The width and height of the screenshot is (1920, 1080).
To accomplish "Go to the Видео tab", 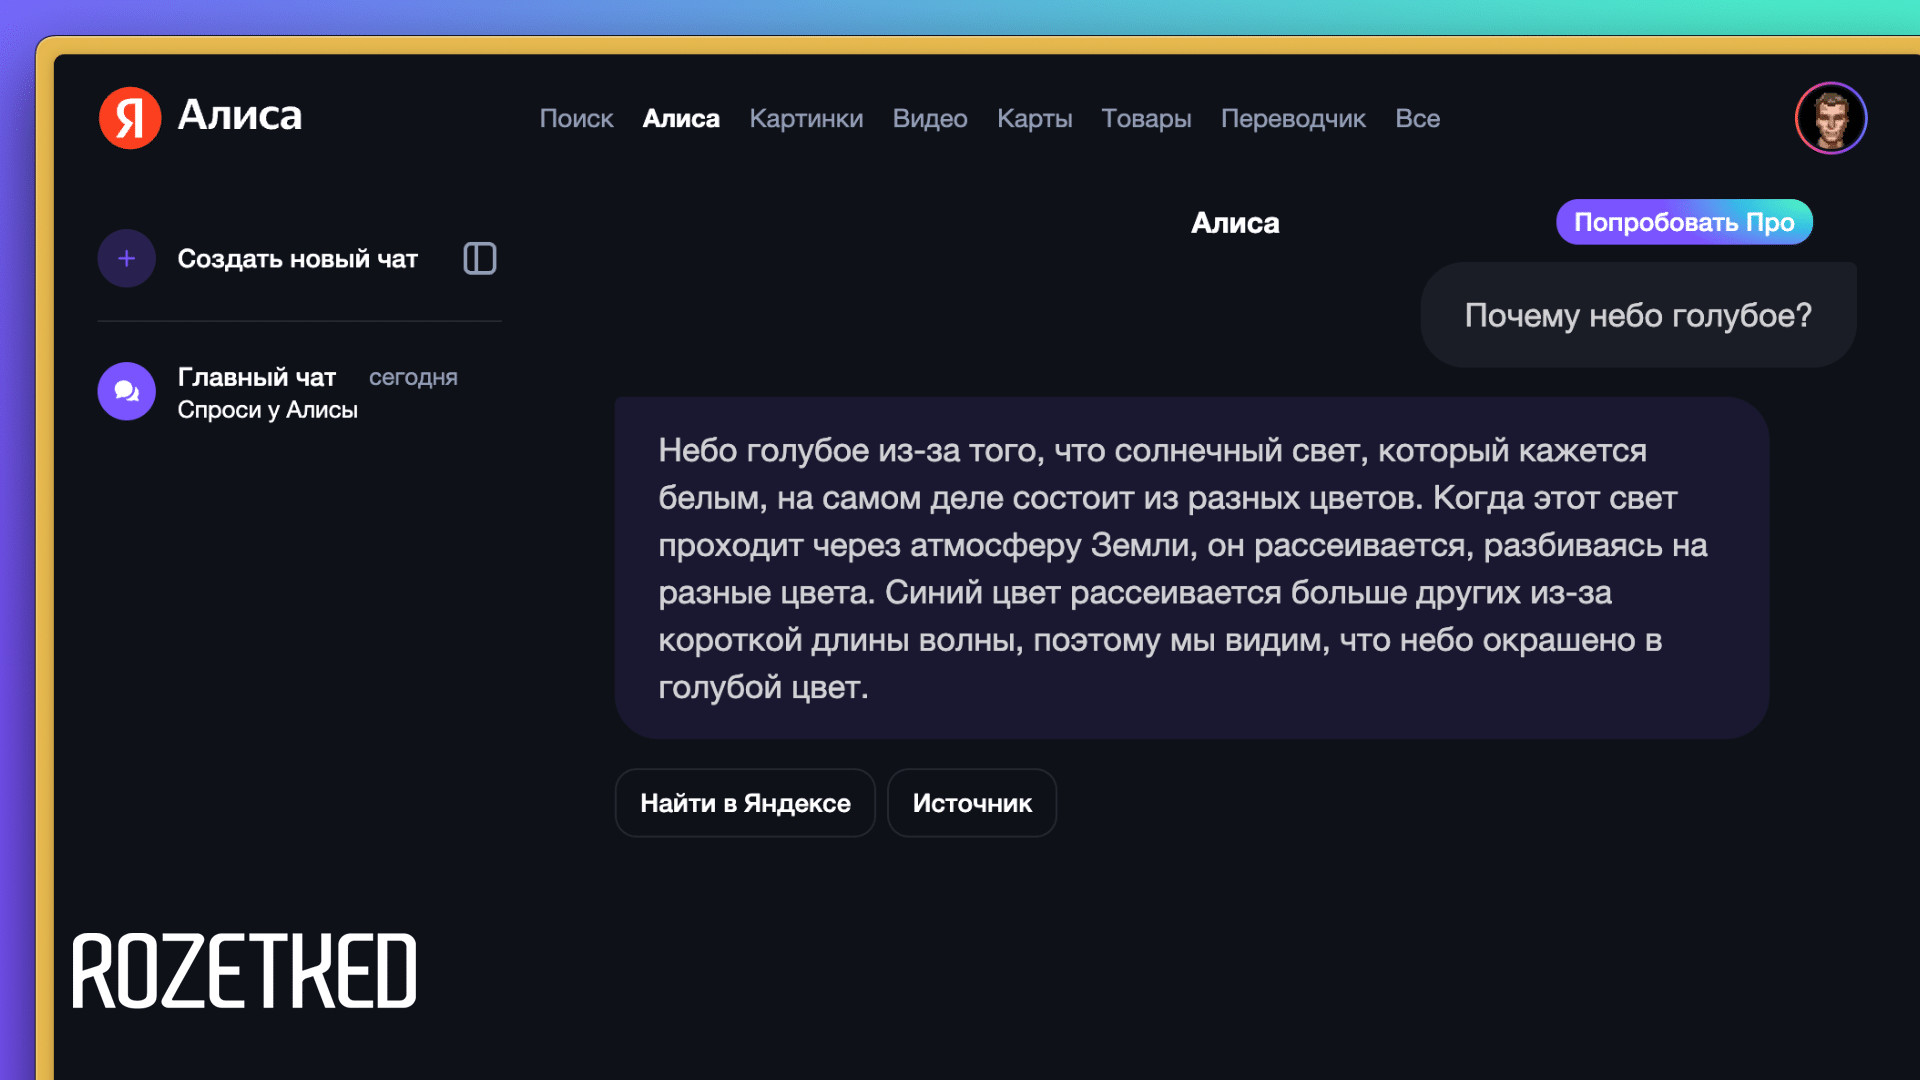I will click(930, 118).
